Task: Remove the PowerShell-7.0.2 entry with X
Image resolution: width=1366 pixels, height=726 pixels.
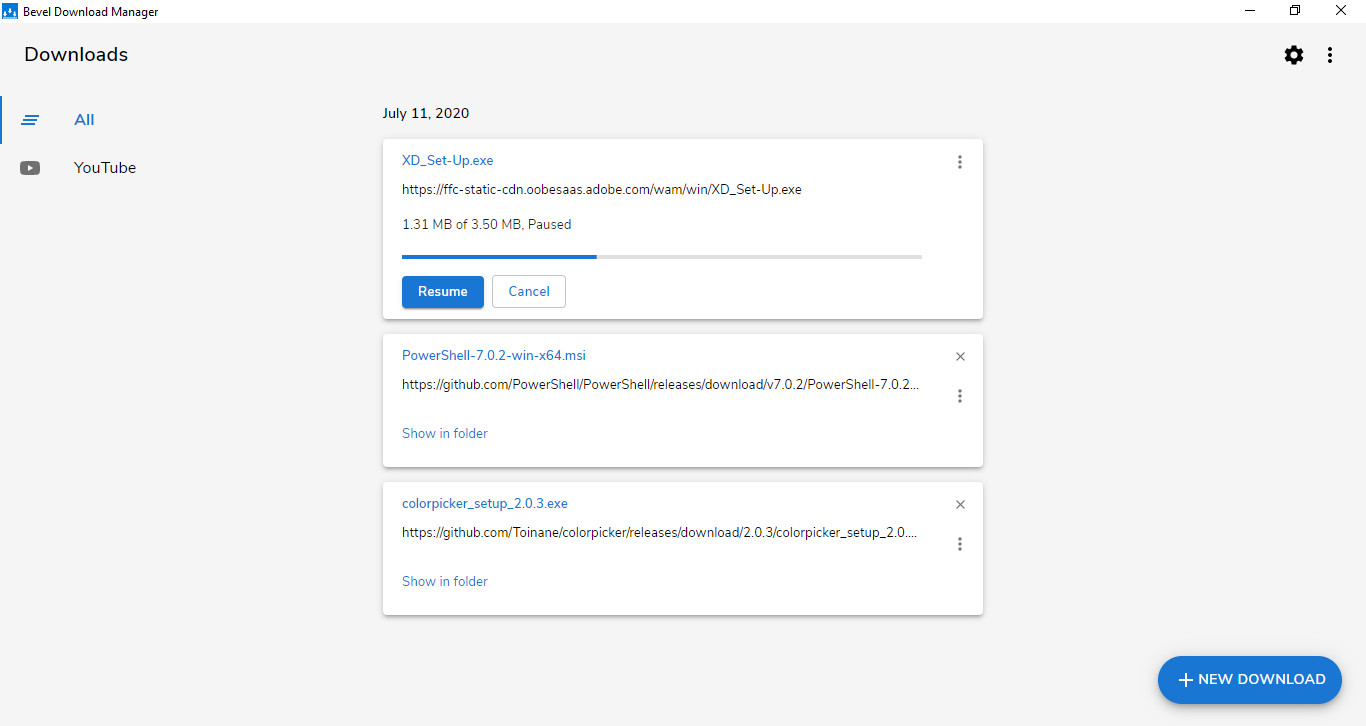Action: click(x=960, y=357)
